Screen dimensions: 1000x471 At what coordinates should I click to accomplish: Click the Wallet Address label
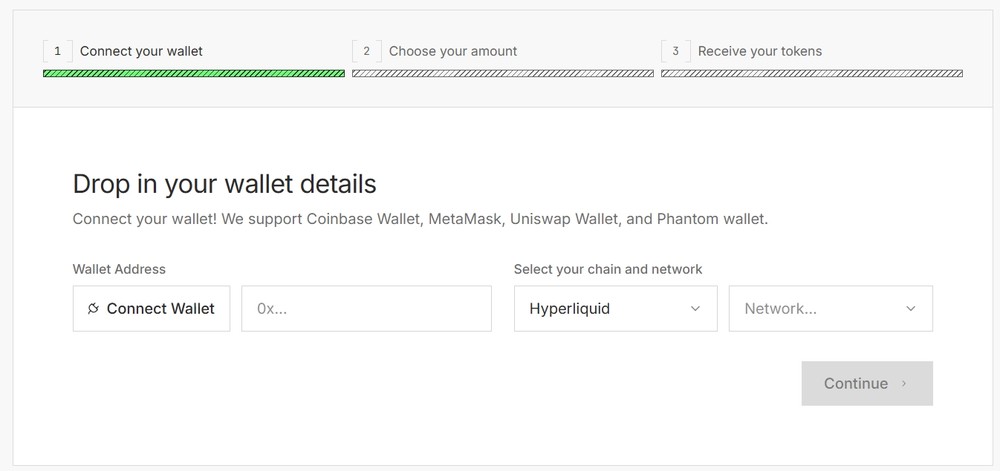pyautogui.click(x=119, y=269)
